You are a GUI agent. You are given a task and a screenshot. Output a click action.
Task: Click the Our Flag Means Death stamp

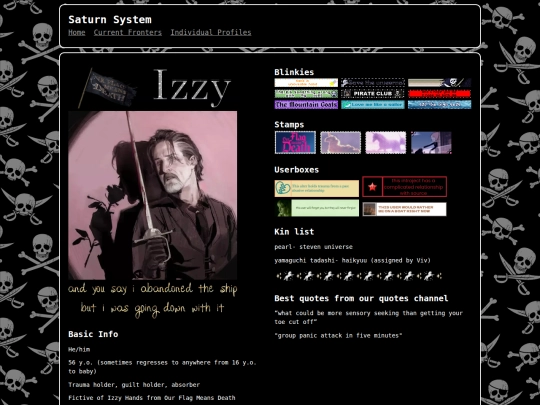pos(295,142)
